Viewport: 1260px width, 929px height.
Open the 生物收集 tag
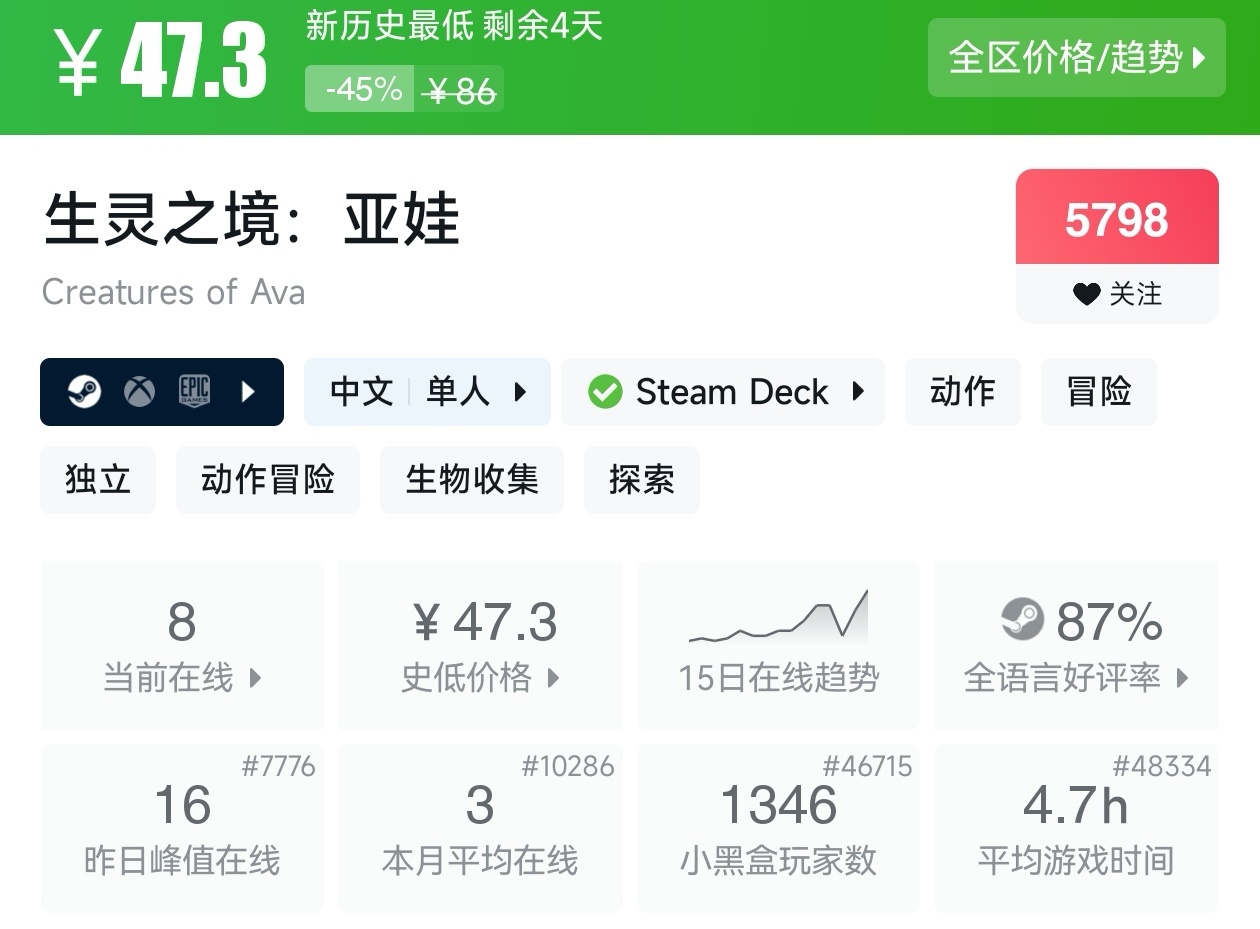pyautogui.click(x=471, y=480)
